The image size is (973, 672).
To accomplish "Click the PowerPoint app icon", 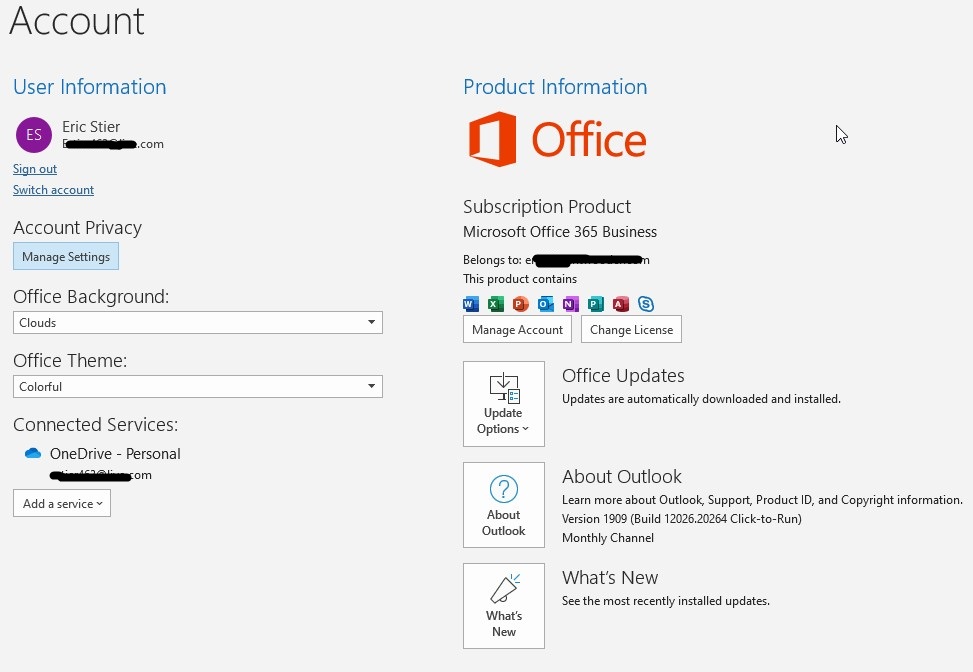I will [x=521, y=304].
